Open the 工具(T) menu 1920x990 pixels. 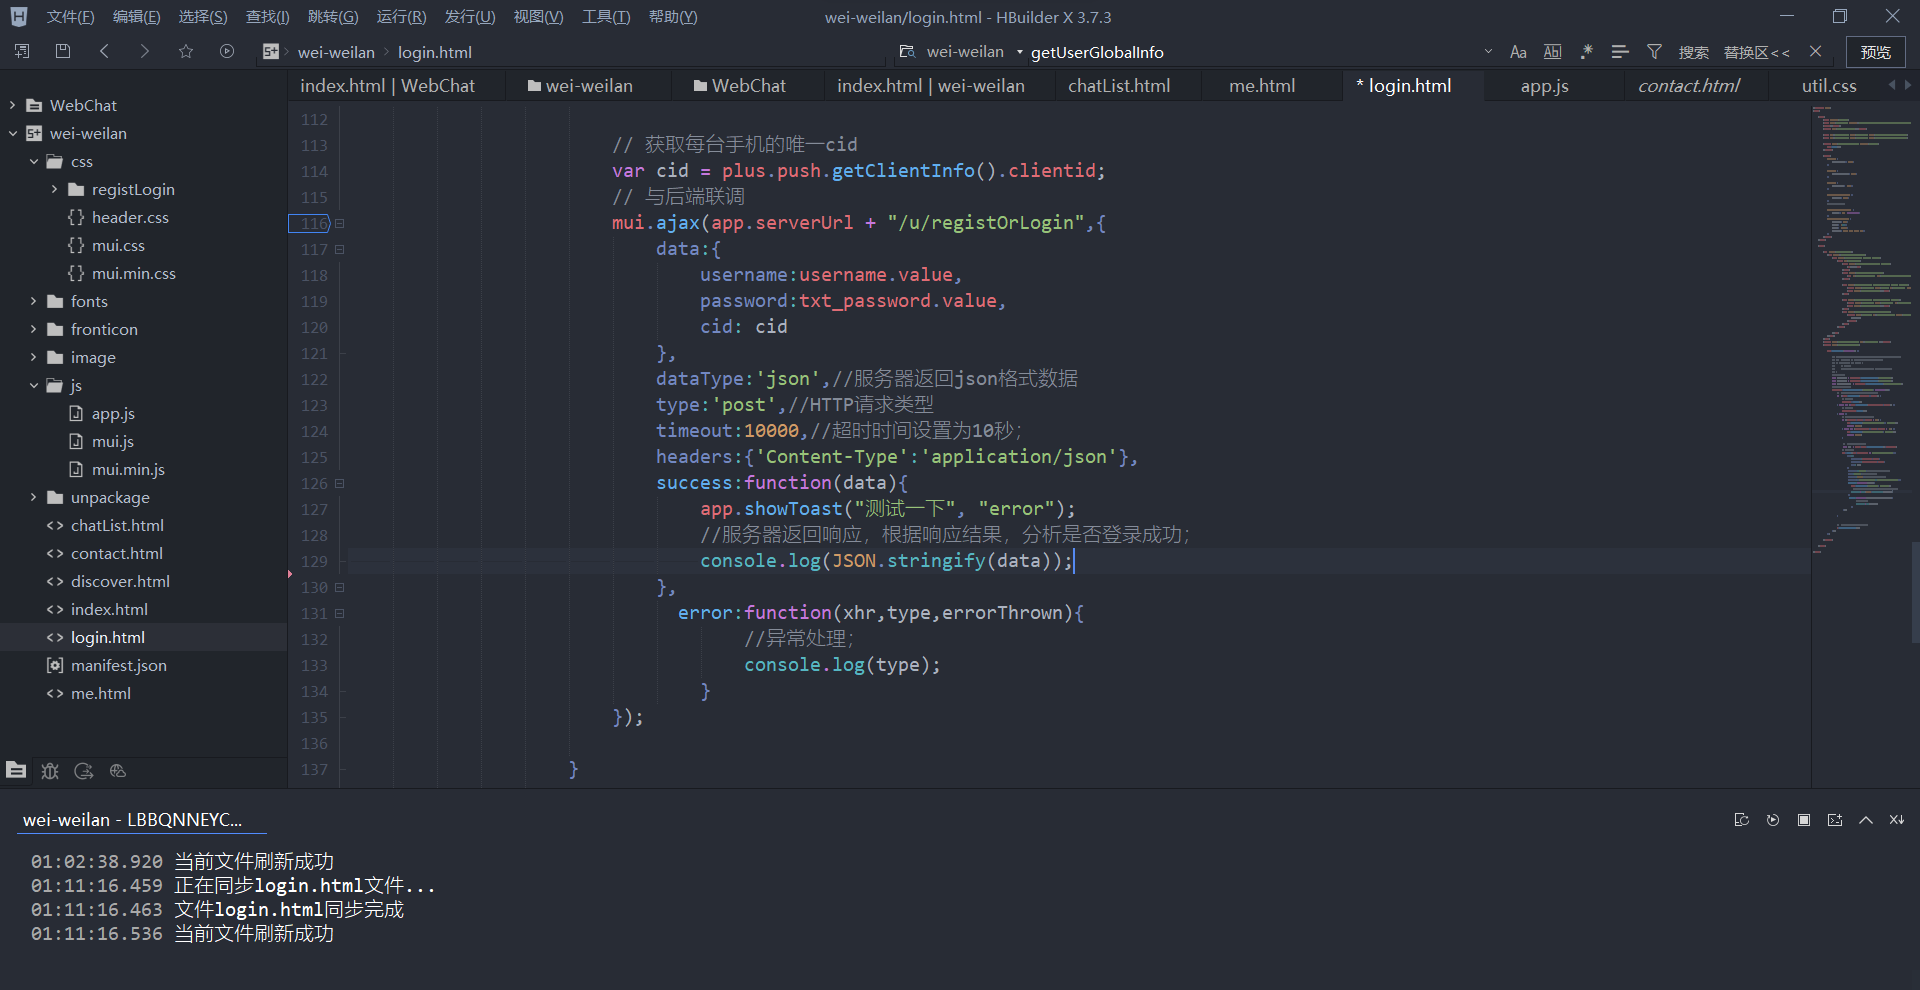point(606,17)
